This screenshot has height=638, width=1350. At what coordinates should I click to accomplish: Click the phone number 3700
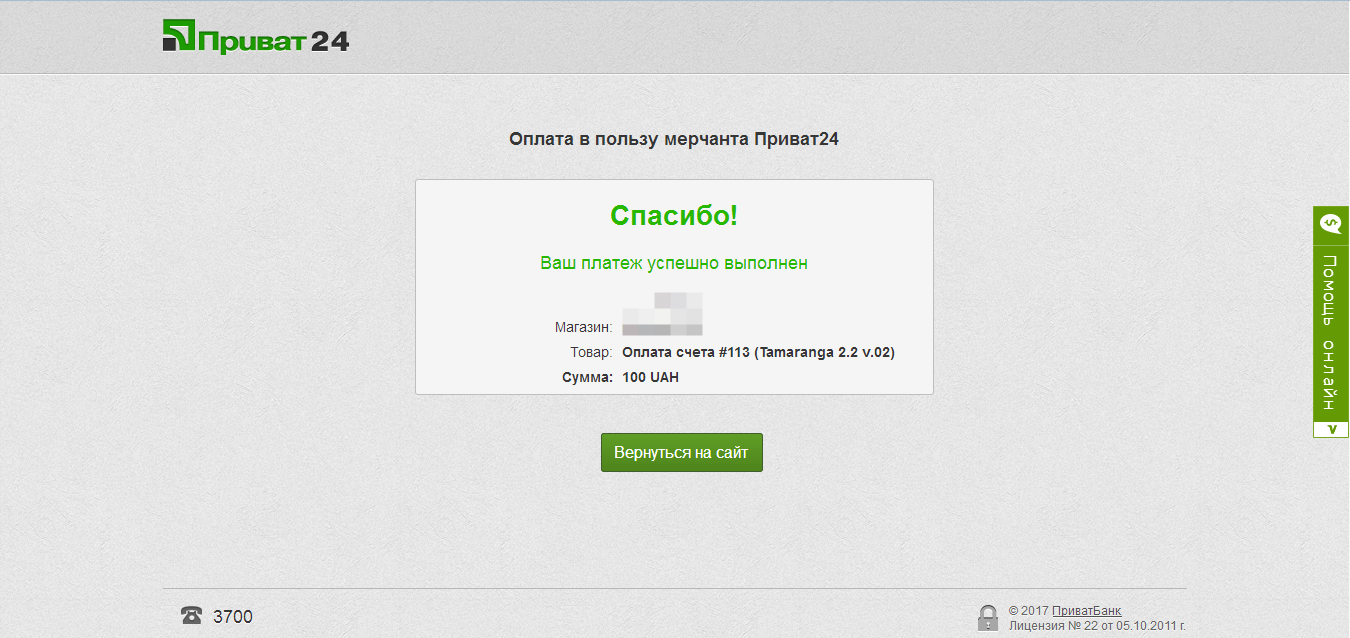pyautogui.click(x=233, y=617)
